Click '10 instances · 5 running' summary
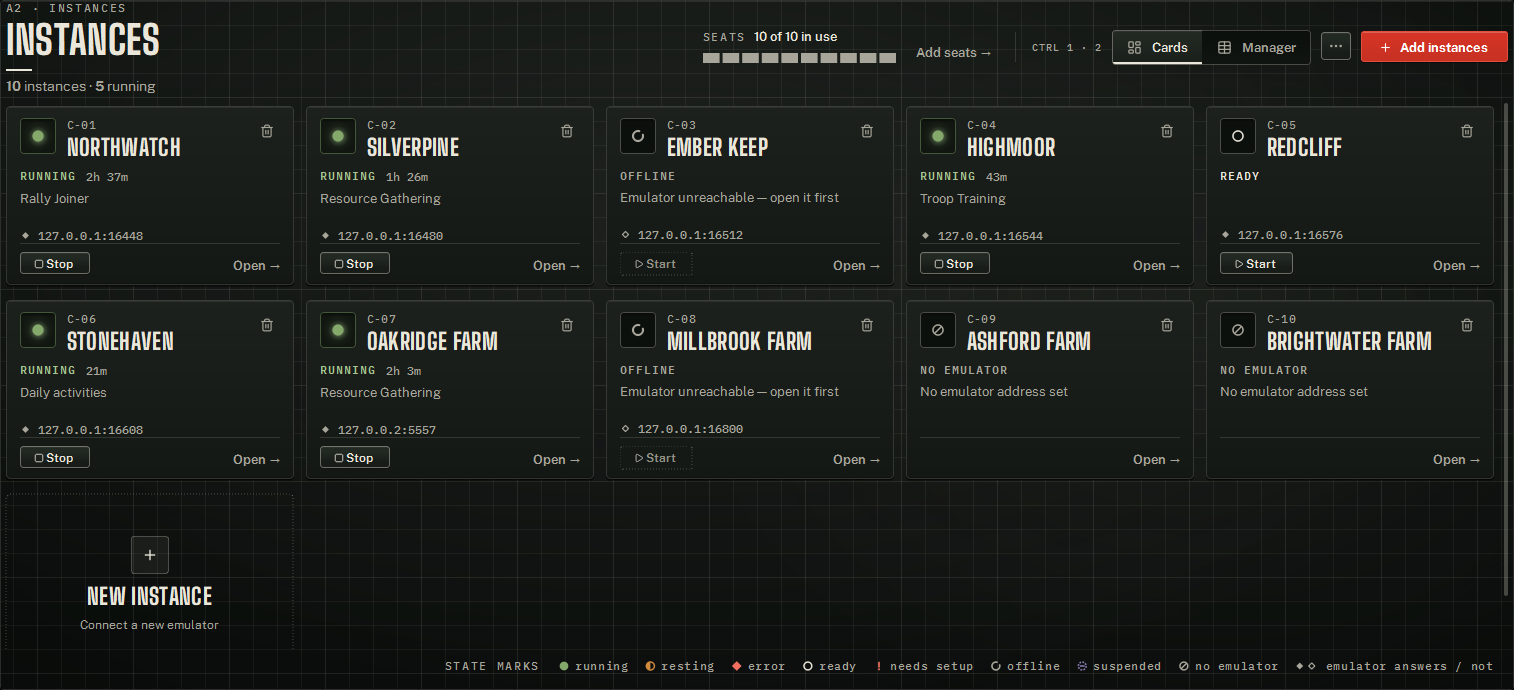 tap(81, 86)
